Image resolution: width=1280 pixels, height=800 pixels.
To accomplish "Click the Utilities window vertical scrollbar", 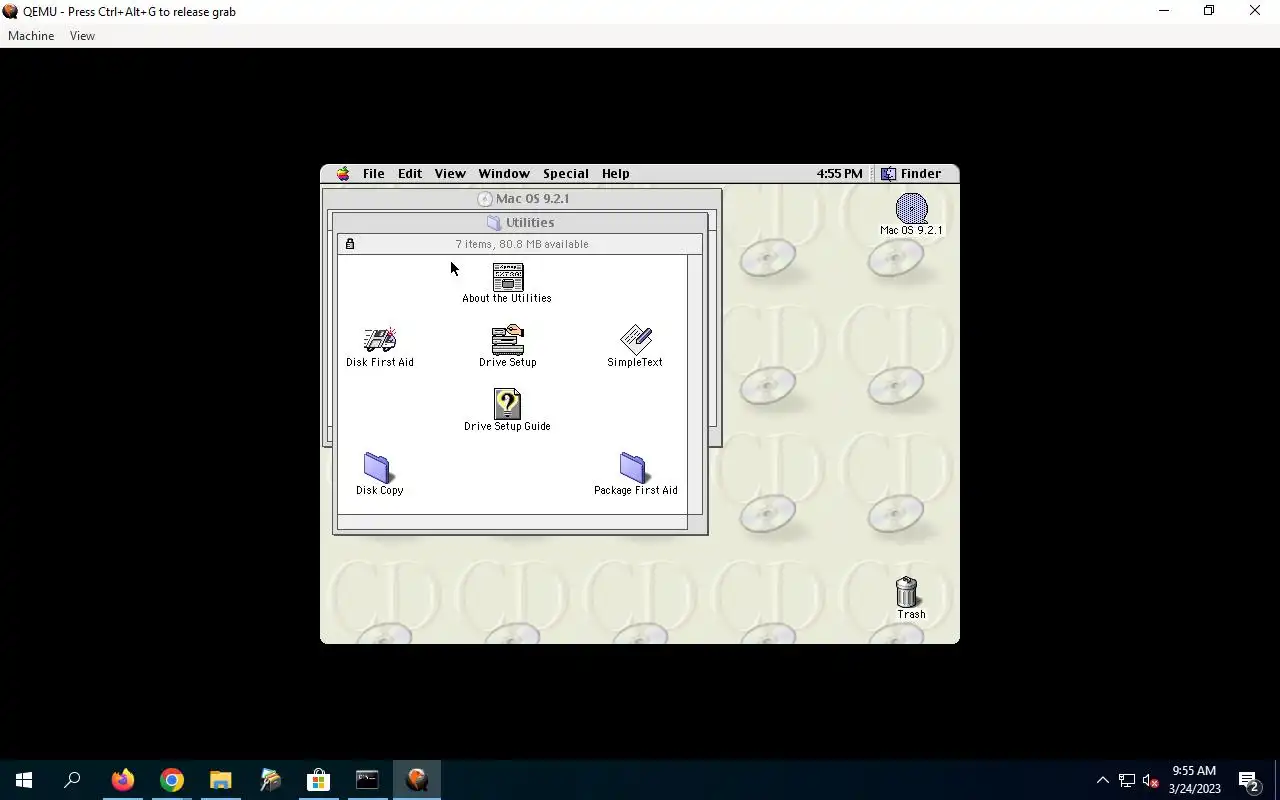I will [695, 384].
